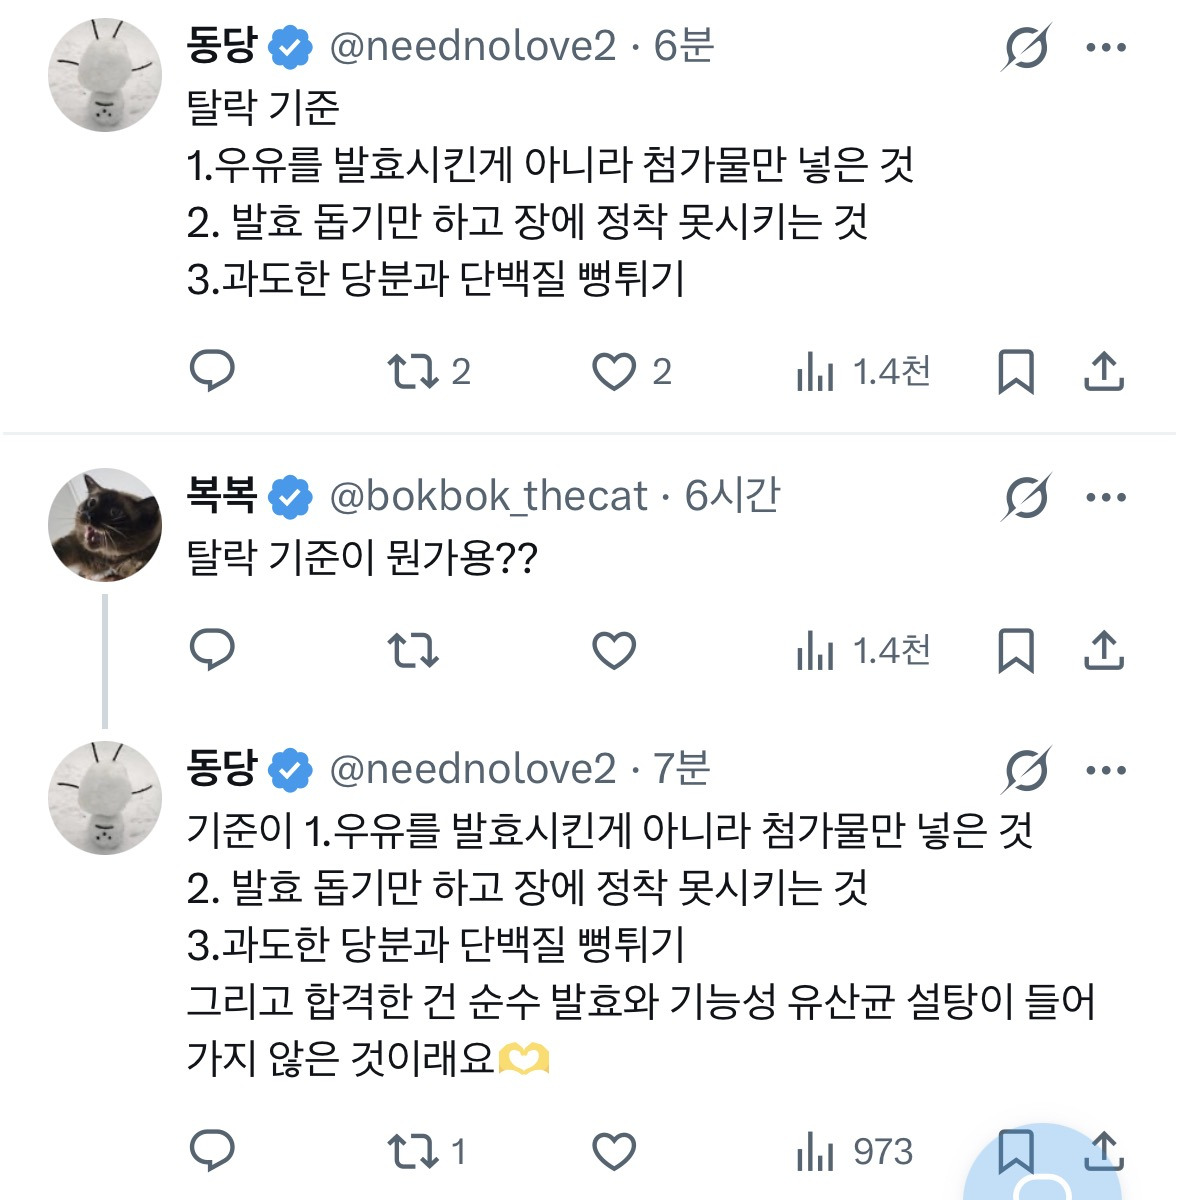This screenshot has width=1179, height=1200.
Task: Open the reply box for 동당's first tweet
Action: 212,371
